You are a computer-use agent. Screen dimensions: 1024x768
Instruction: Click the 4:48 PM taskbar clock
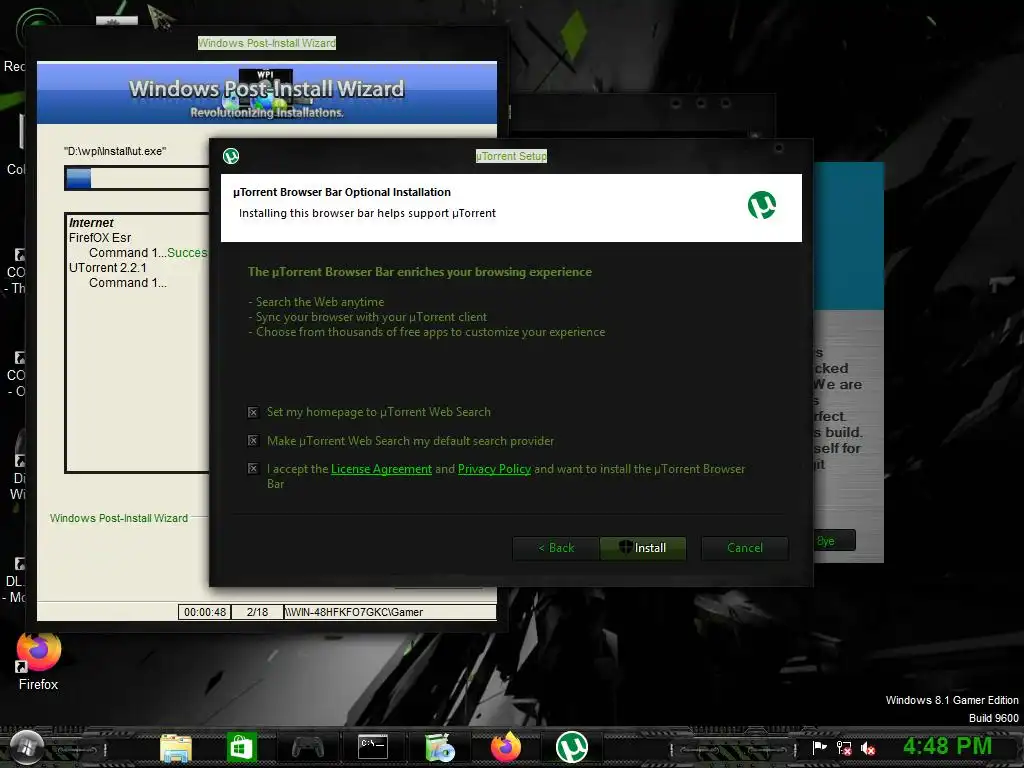click(x=947, y=746)
